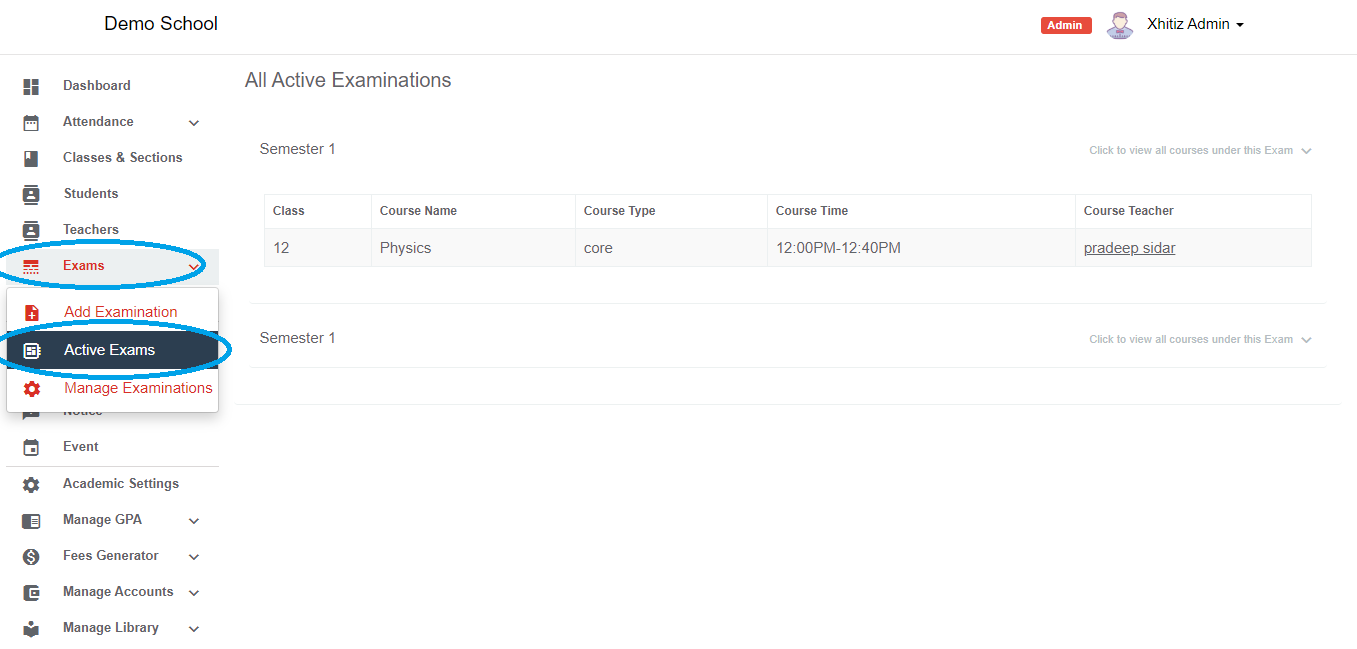Viewport: 1357px width, 649px height.
Task: Click the Course Time column header
Action: coord(922,211)
